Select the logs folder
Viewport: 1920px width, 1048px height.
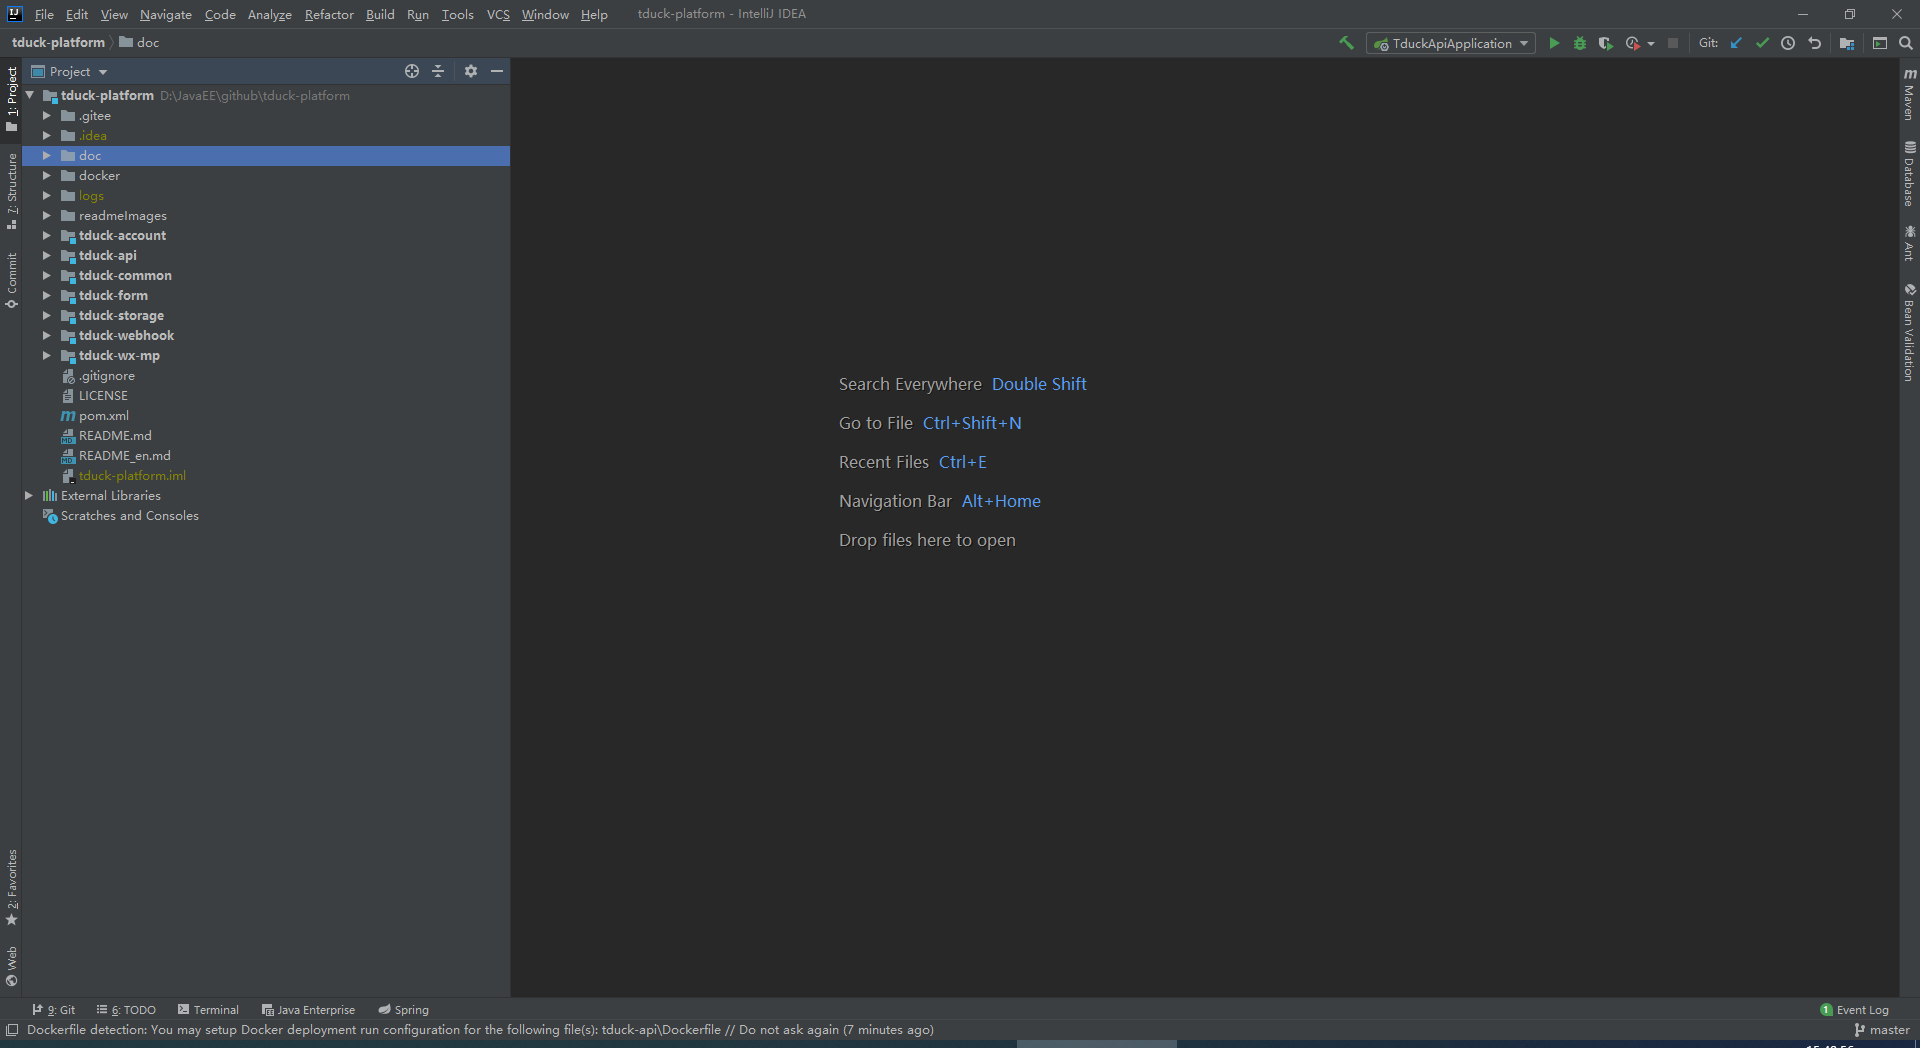(91, 195)
